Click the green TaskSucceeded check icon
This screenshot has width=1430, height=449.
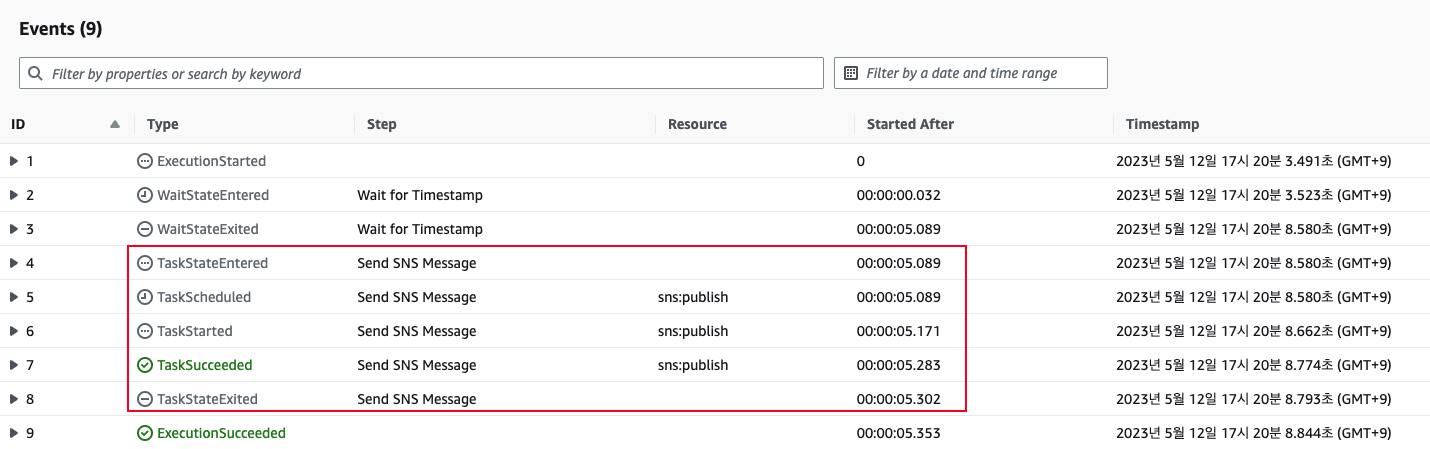click(145, 365)
